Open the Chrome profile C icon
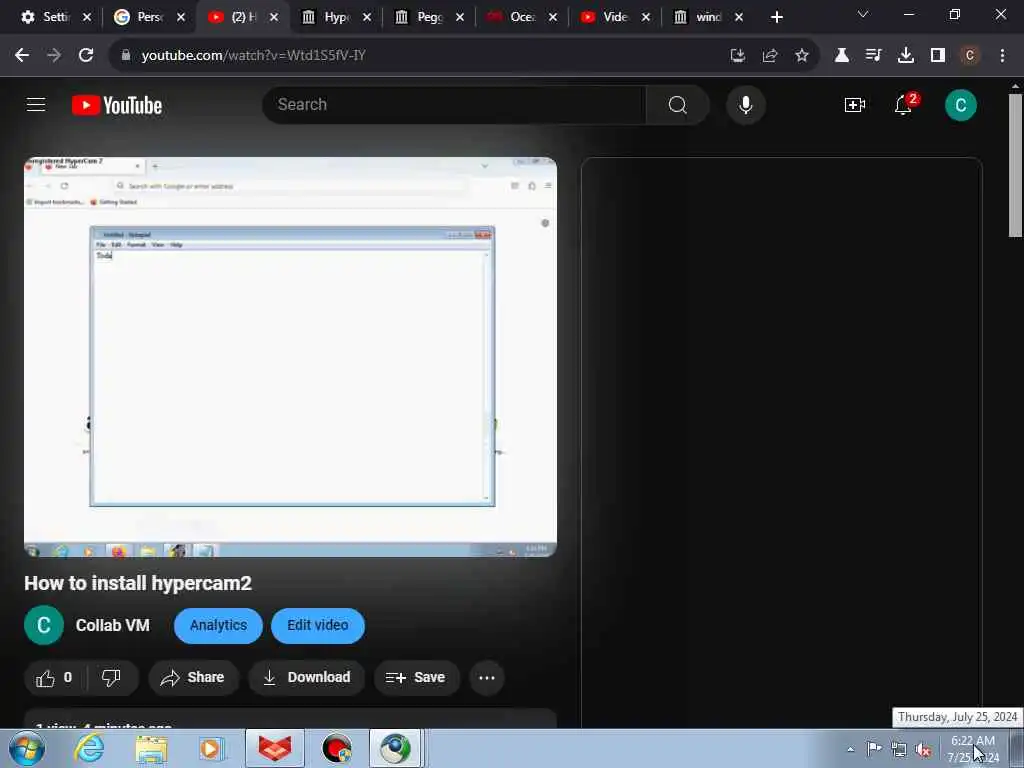Image resolution: width=1024 pixels, height=768 pixels. (970, 56)
